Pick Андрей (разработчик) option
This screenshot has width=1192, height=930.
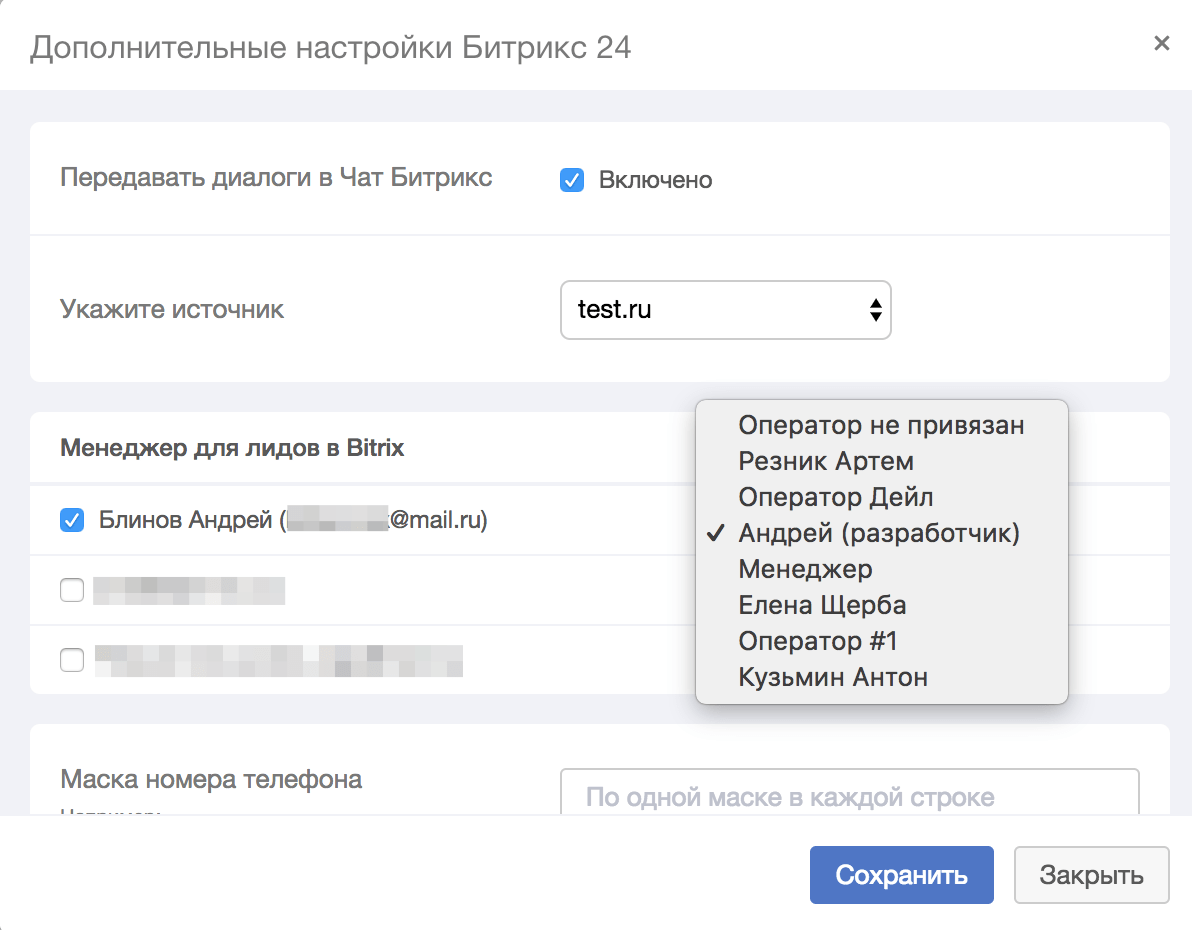881,533
